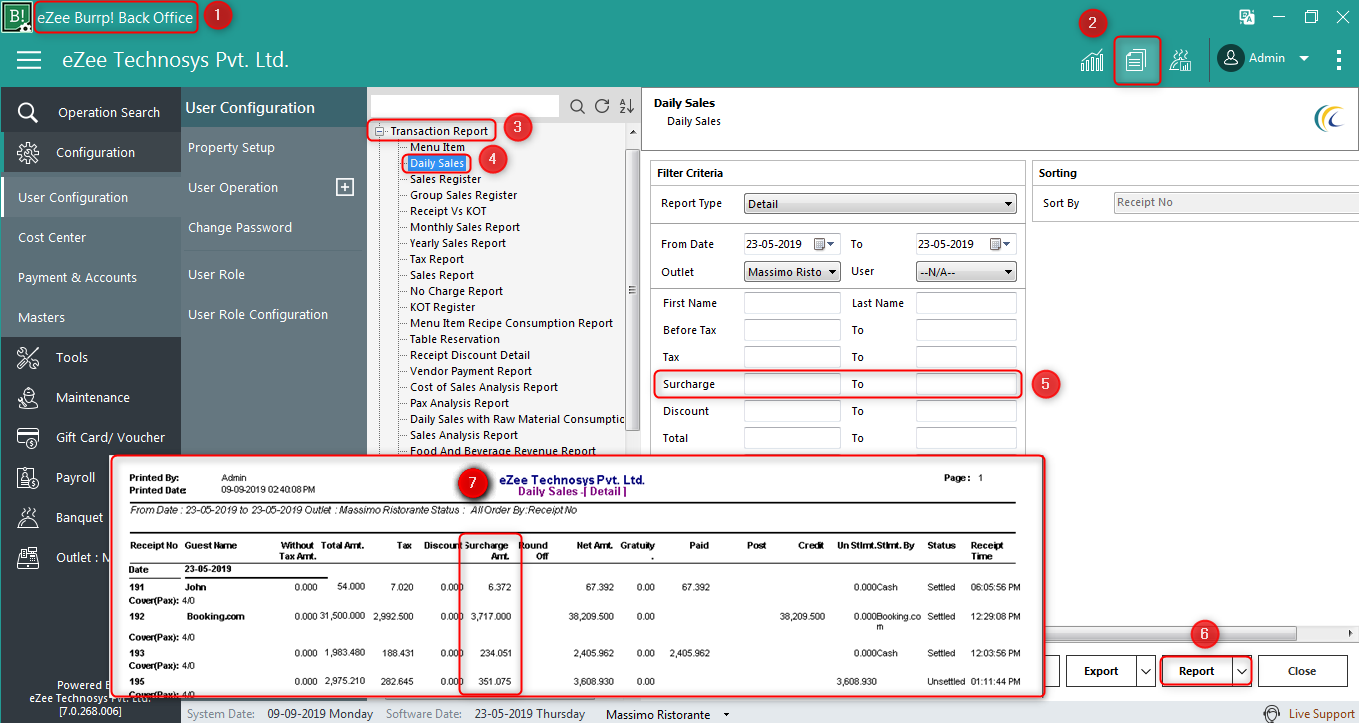Screen dimensions: 1359x723
Task: Open the statistics chart icon in header
Action: coord(1092,60)
